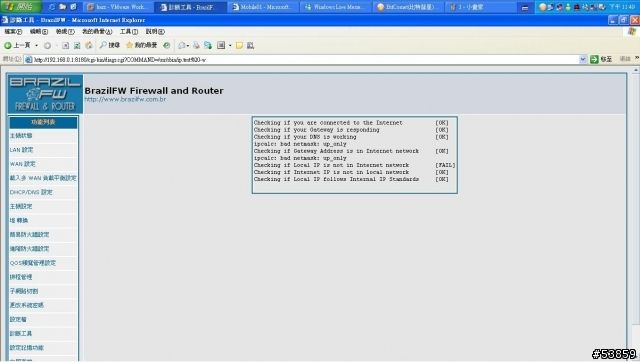The width and height of the screenshot is (640, 362).
Task: Open dropdown arrow next to layout icon
Action: pos(230,45)
